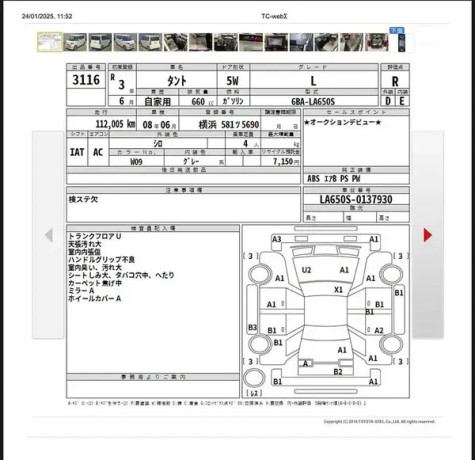Click lot number 3116
This screenshot has height=460, width=475.
tap(86, 80)
